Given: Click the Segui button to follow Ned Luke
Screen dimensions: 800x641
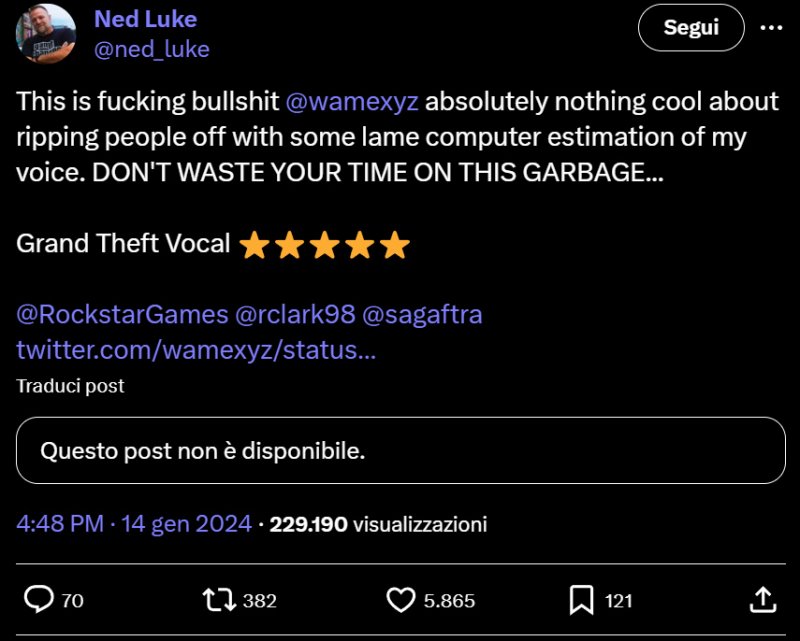Looking at the screenshot, I should pyautogui.click(x=689, y=28).
